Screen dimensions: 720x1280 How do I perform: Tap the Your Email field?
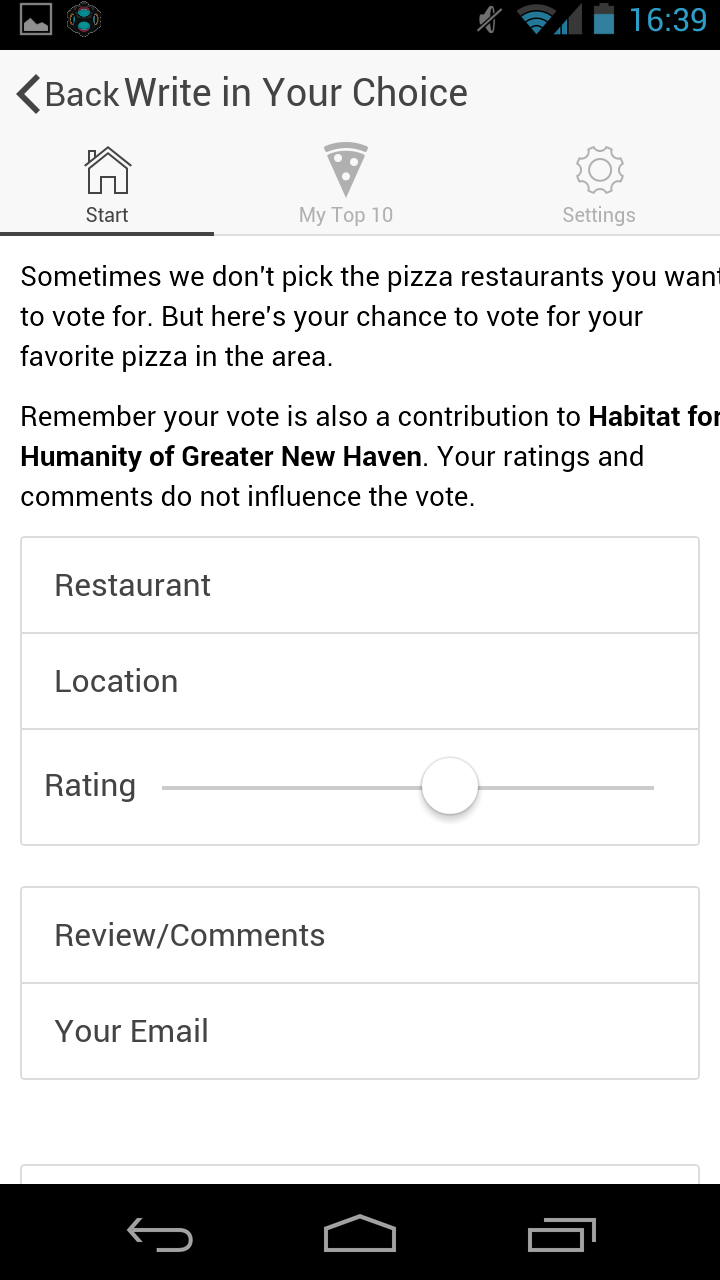pyautogui.click(x=360, y=1031)
